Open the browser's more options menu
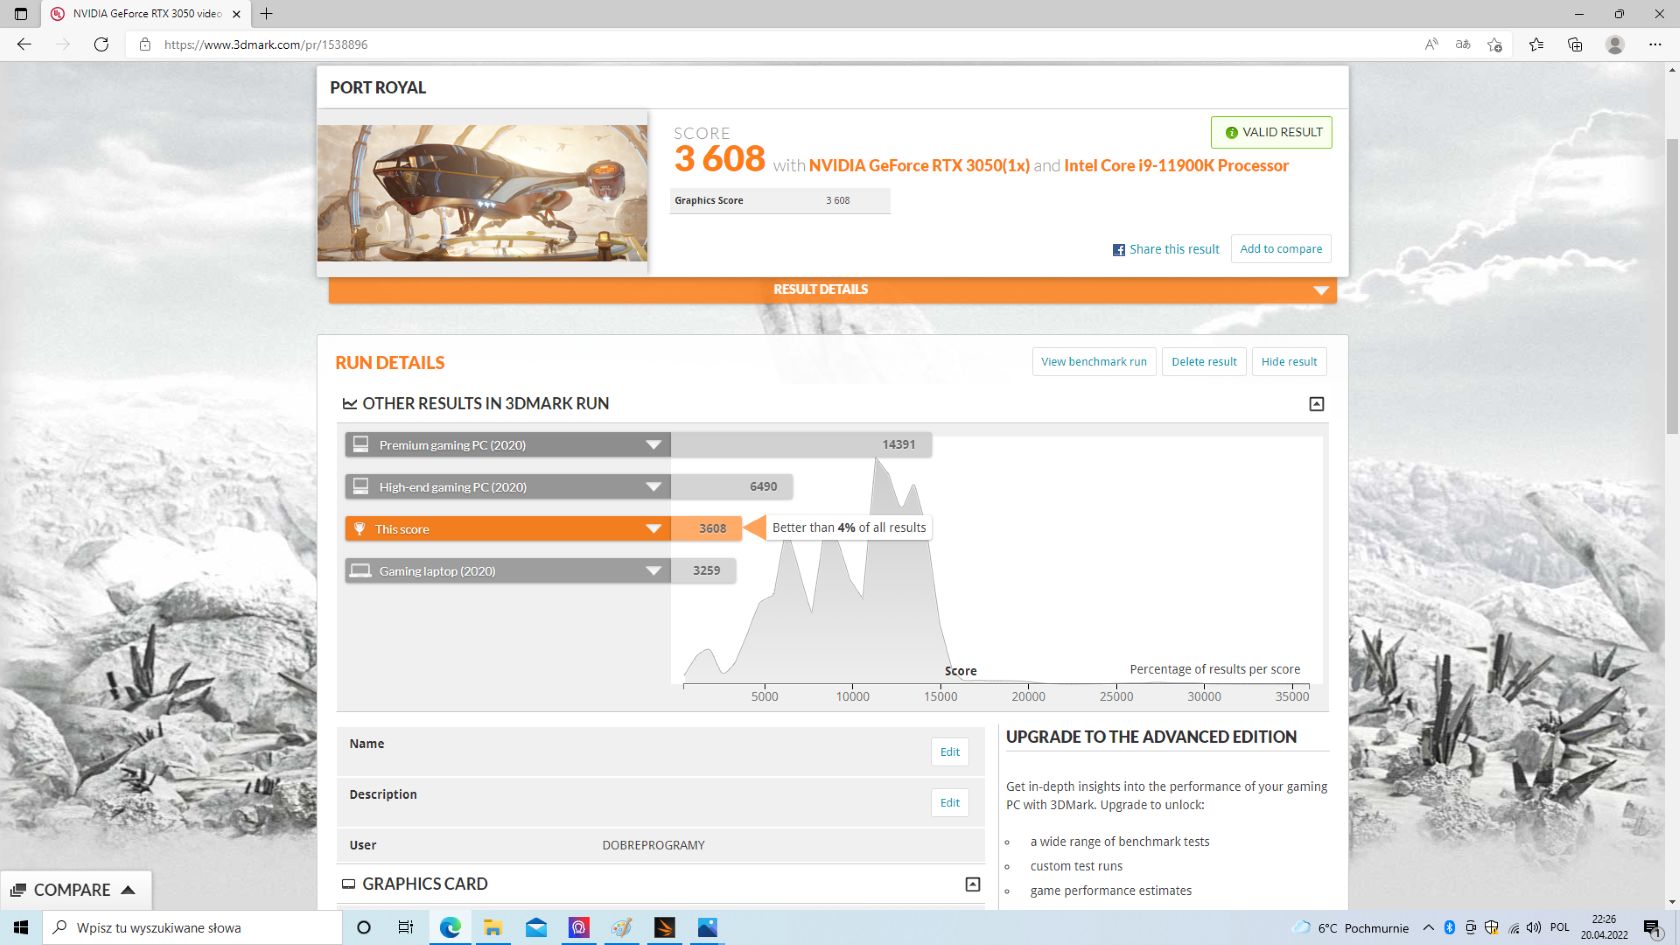 1656,44
